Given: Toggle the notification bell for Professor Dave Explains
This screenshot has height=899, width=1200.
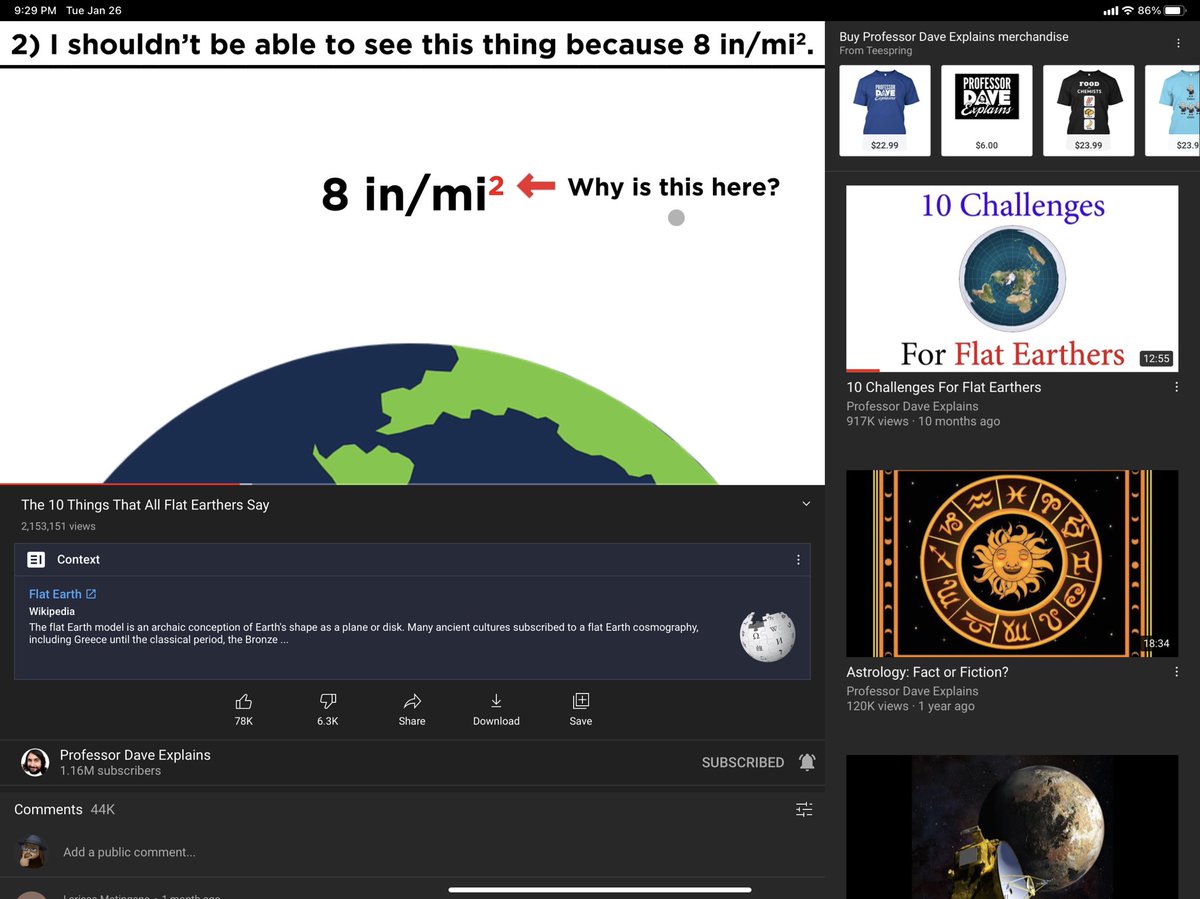Looking at the screenshot, I should 807,762.
